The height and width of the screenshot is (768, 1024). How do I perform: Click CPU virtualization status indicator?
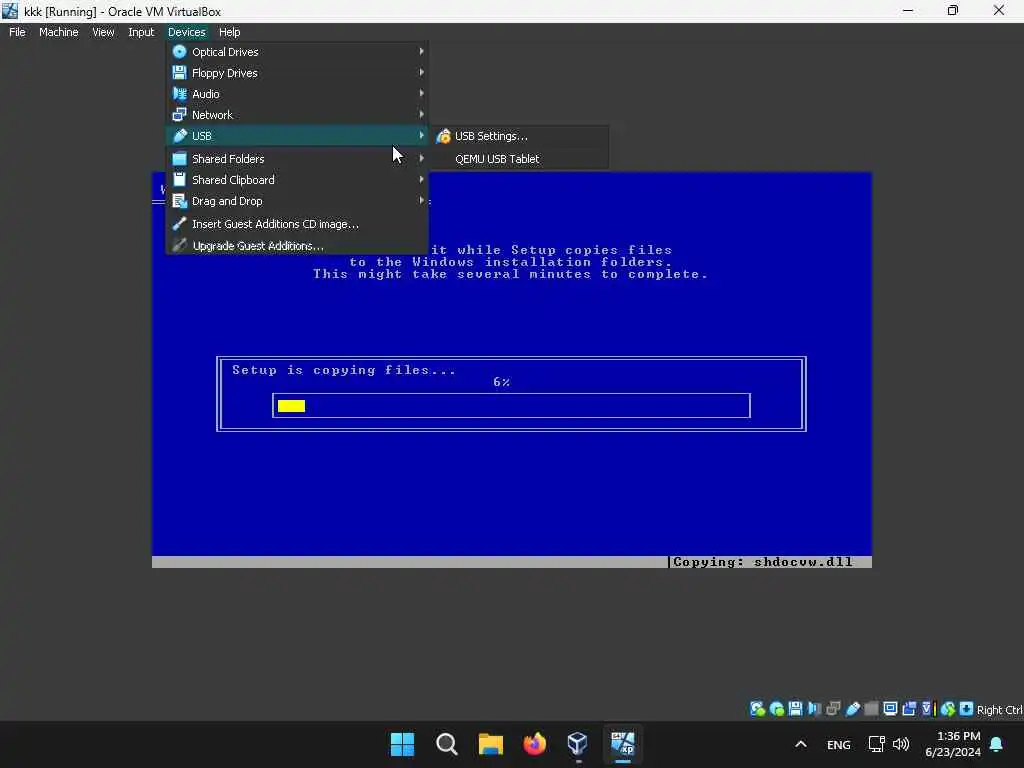pos(928,709)
